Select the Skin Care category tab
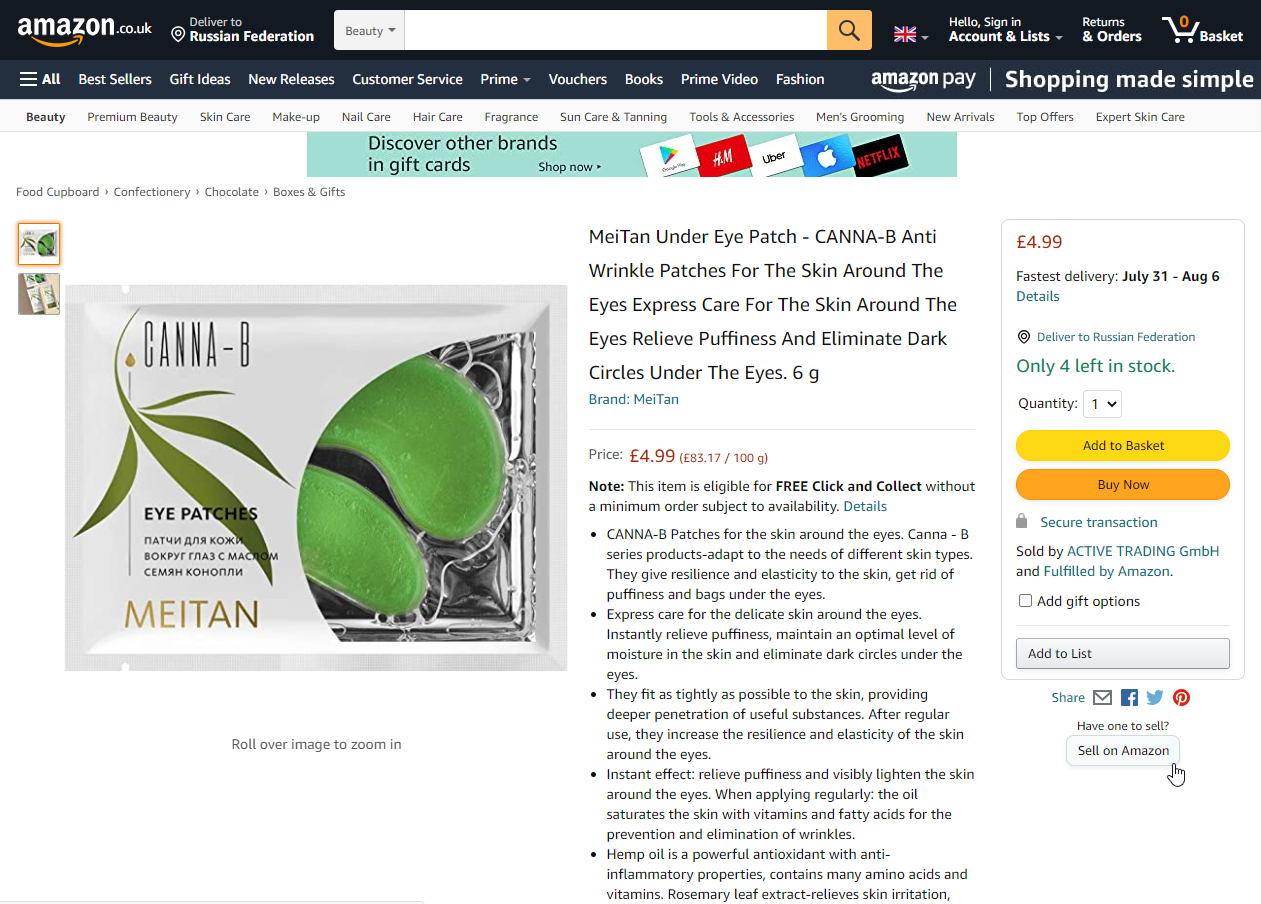 tap(225, 117)
